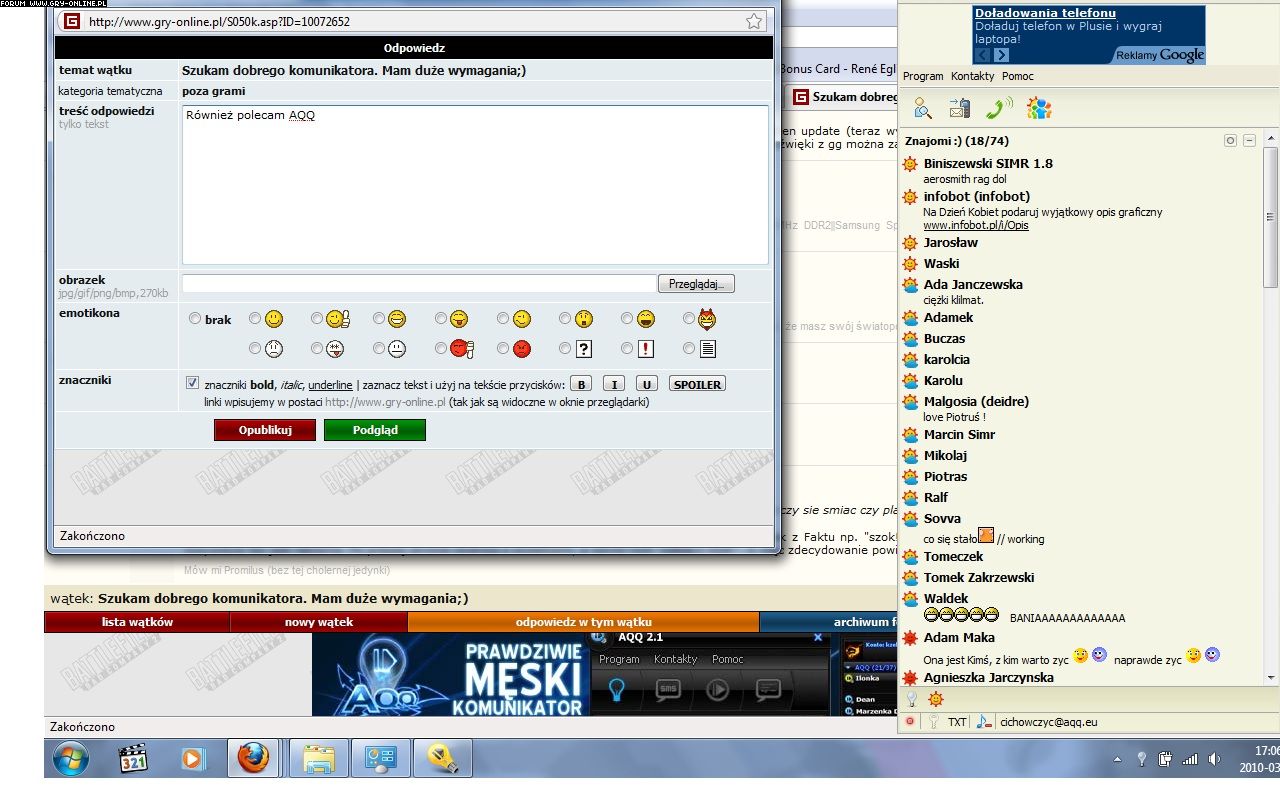The height and width of the screenshot is (800, 1280).
Task: Open the send SMS icon in AQQ
Action: click(960, 108)
